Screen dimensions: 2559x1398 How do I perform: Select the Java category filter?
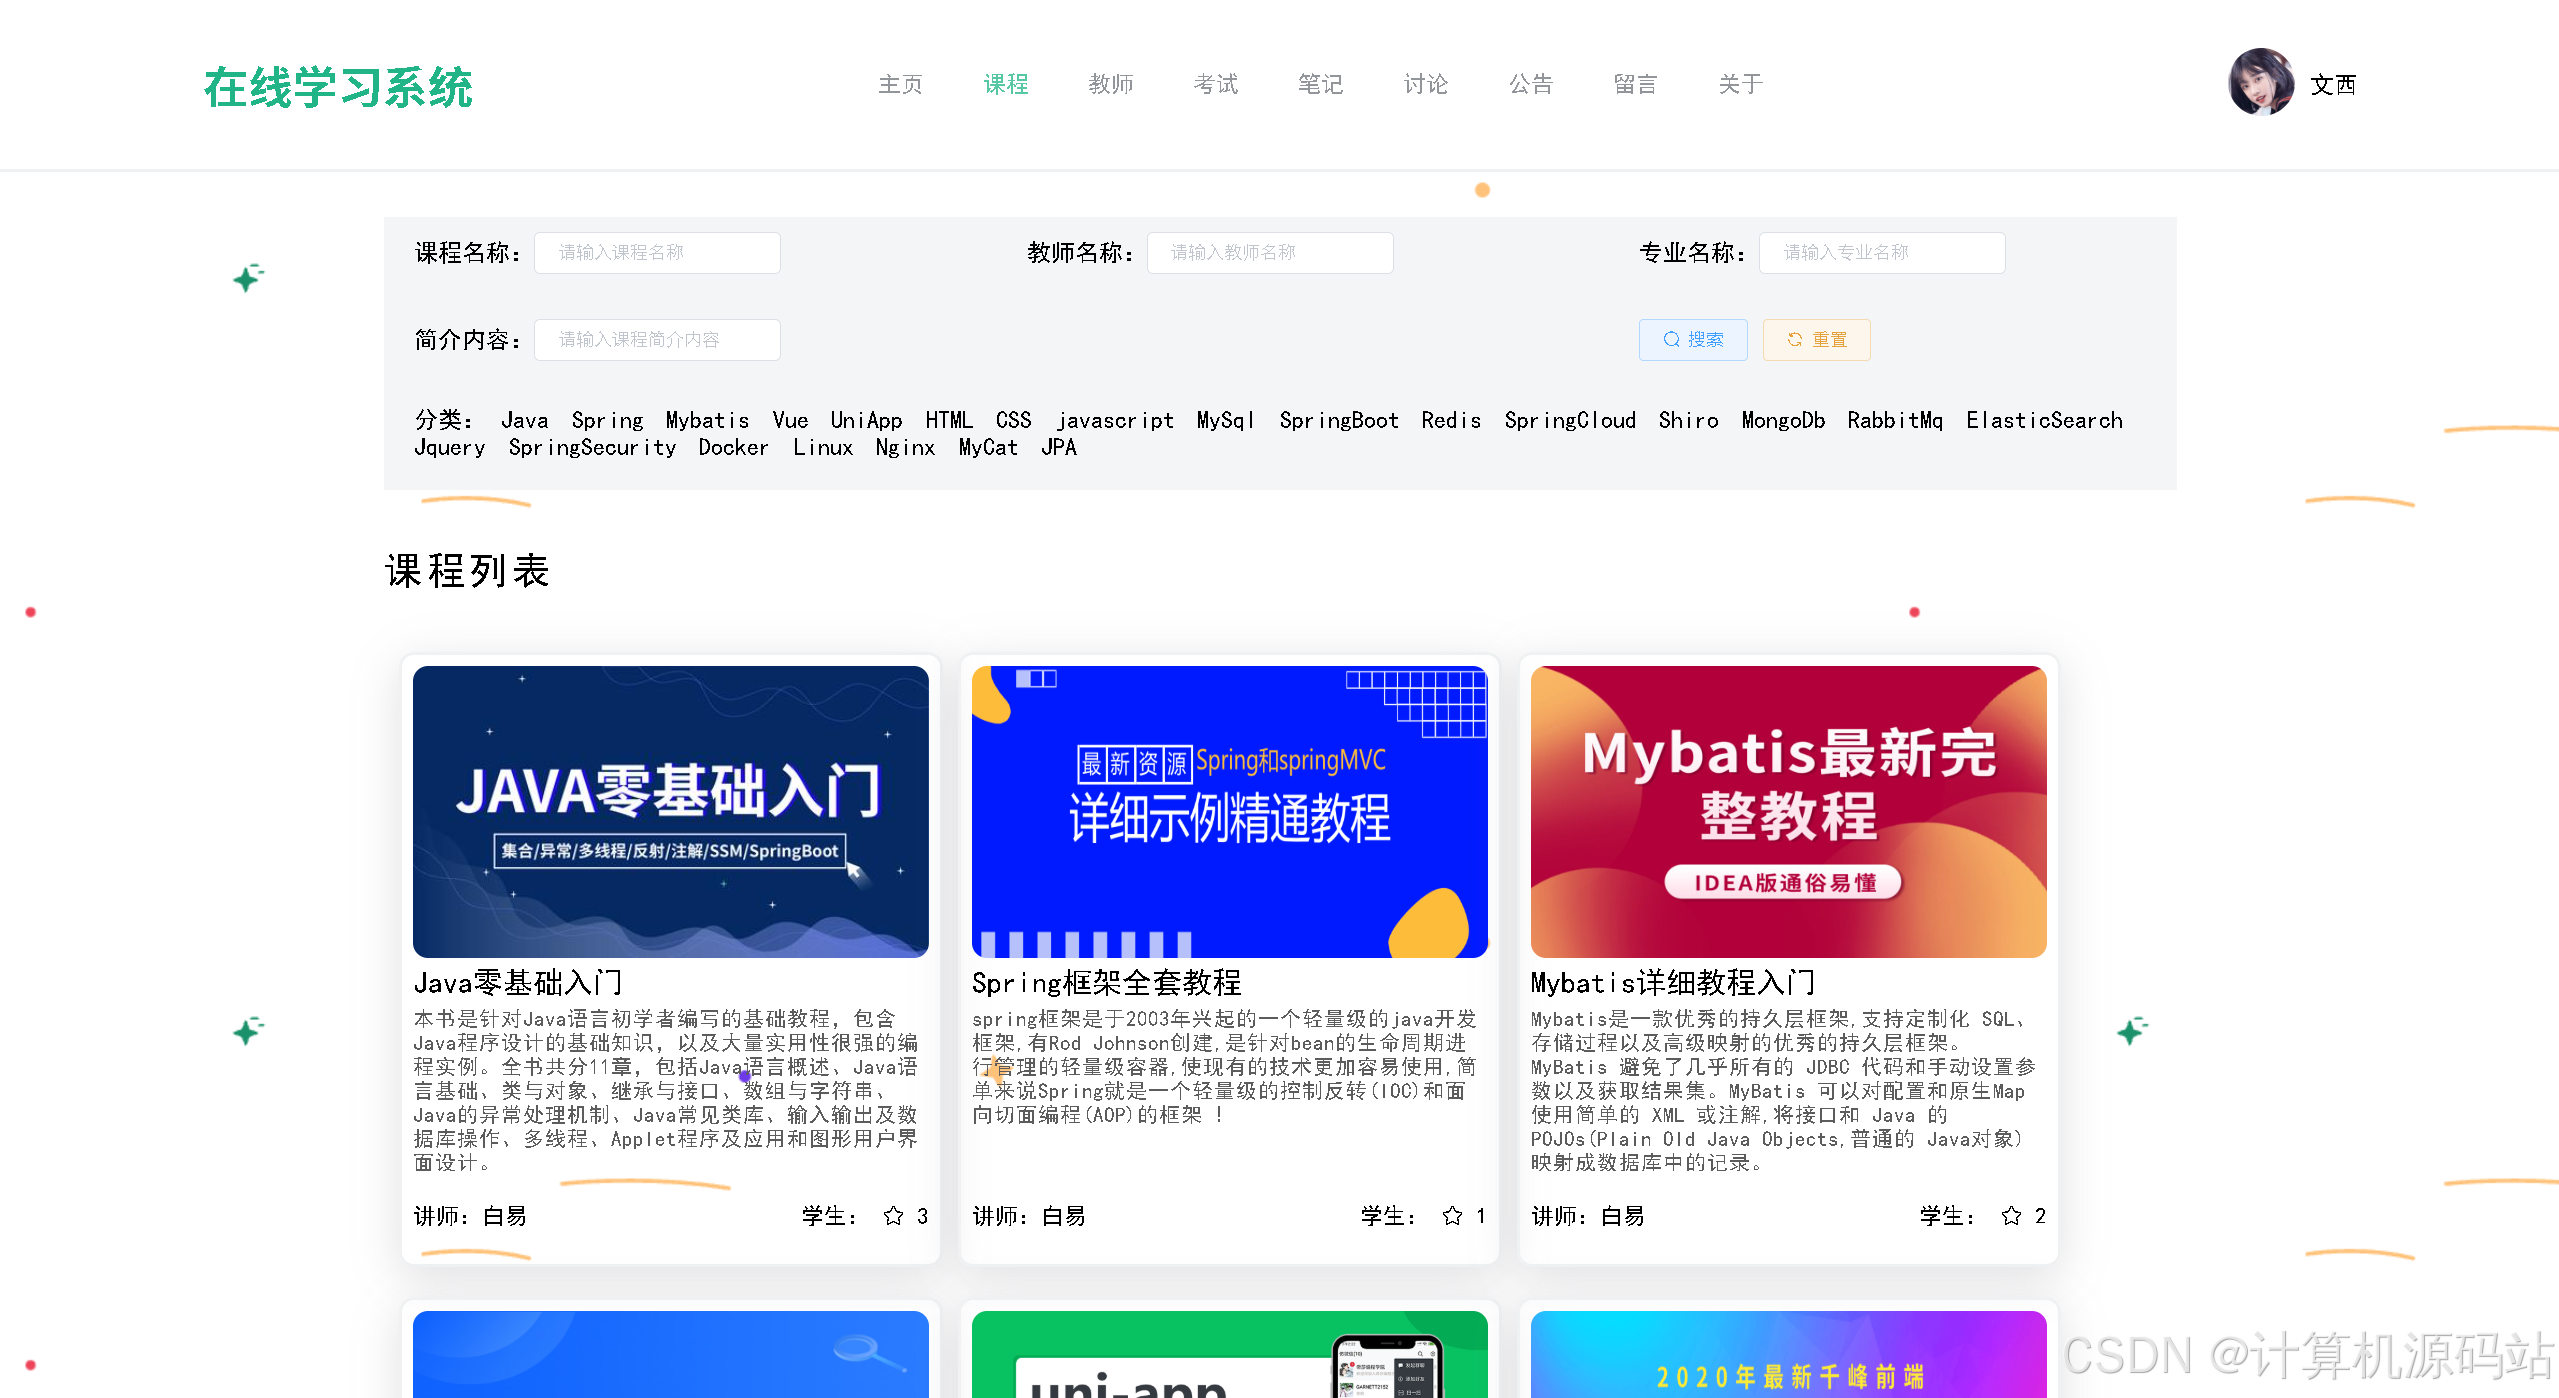[x=524, y=420]
